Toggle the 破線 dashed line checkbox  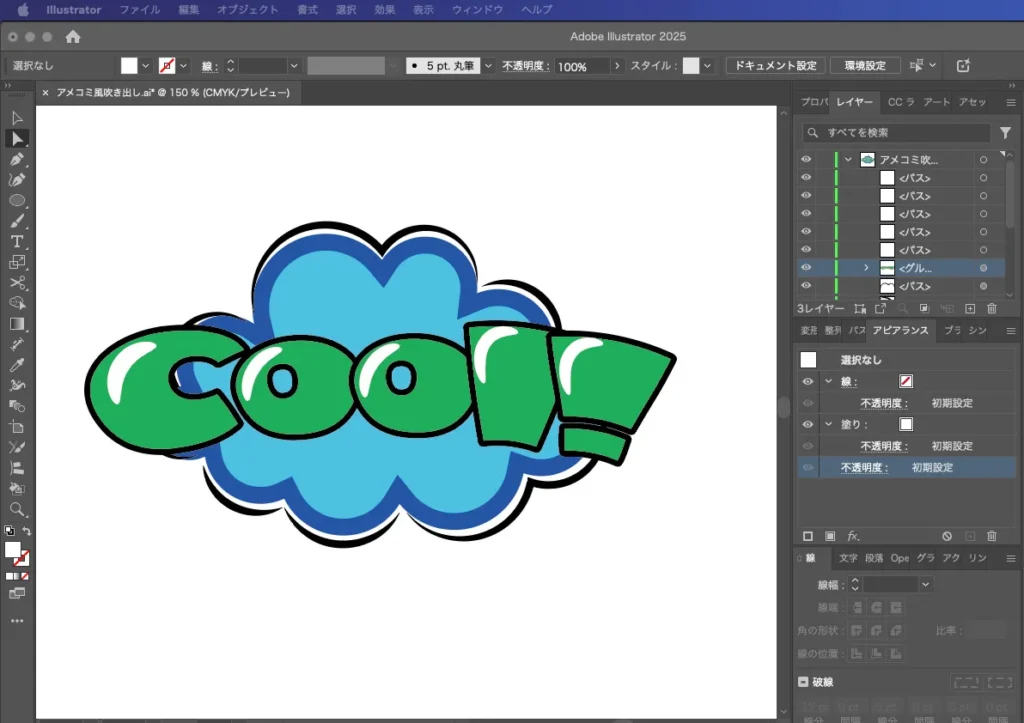(804, 682)
